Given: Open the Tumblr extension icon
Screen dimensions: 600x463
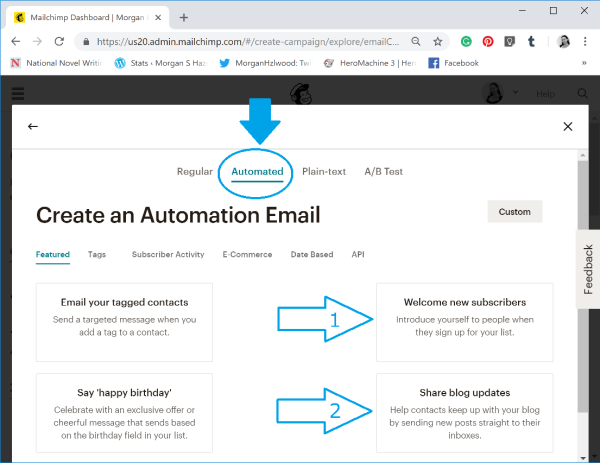Looking at the screenshot, I should [531, 41].
